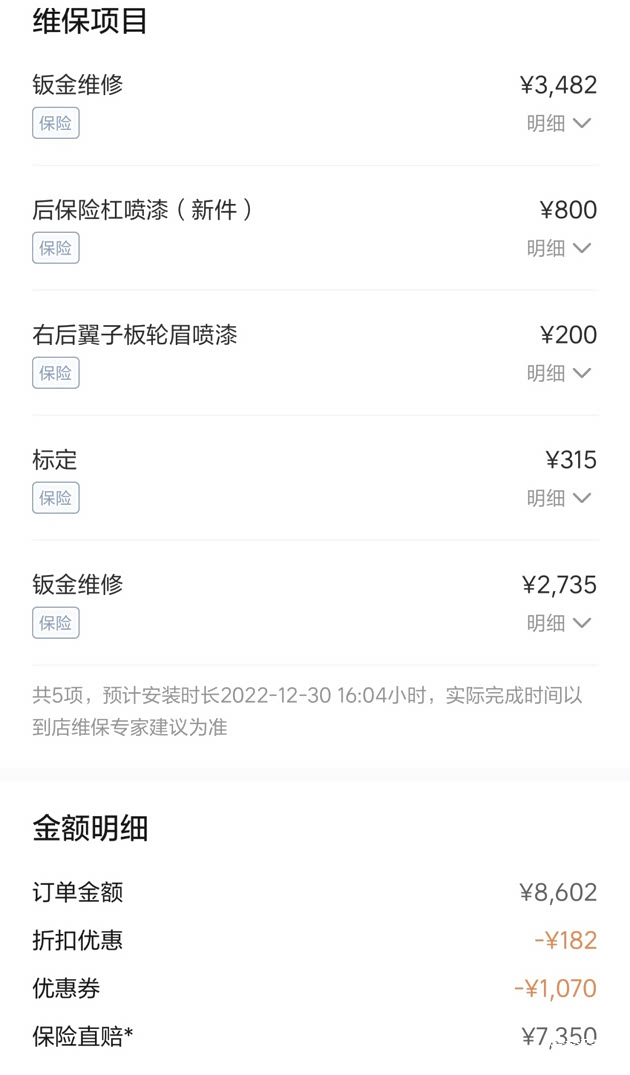The height and width of the screenshot is (1075, 630).
Task: Tap the 优惠券 -¥1,070 amount
Action: coord(555,989)
